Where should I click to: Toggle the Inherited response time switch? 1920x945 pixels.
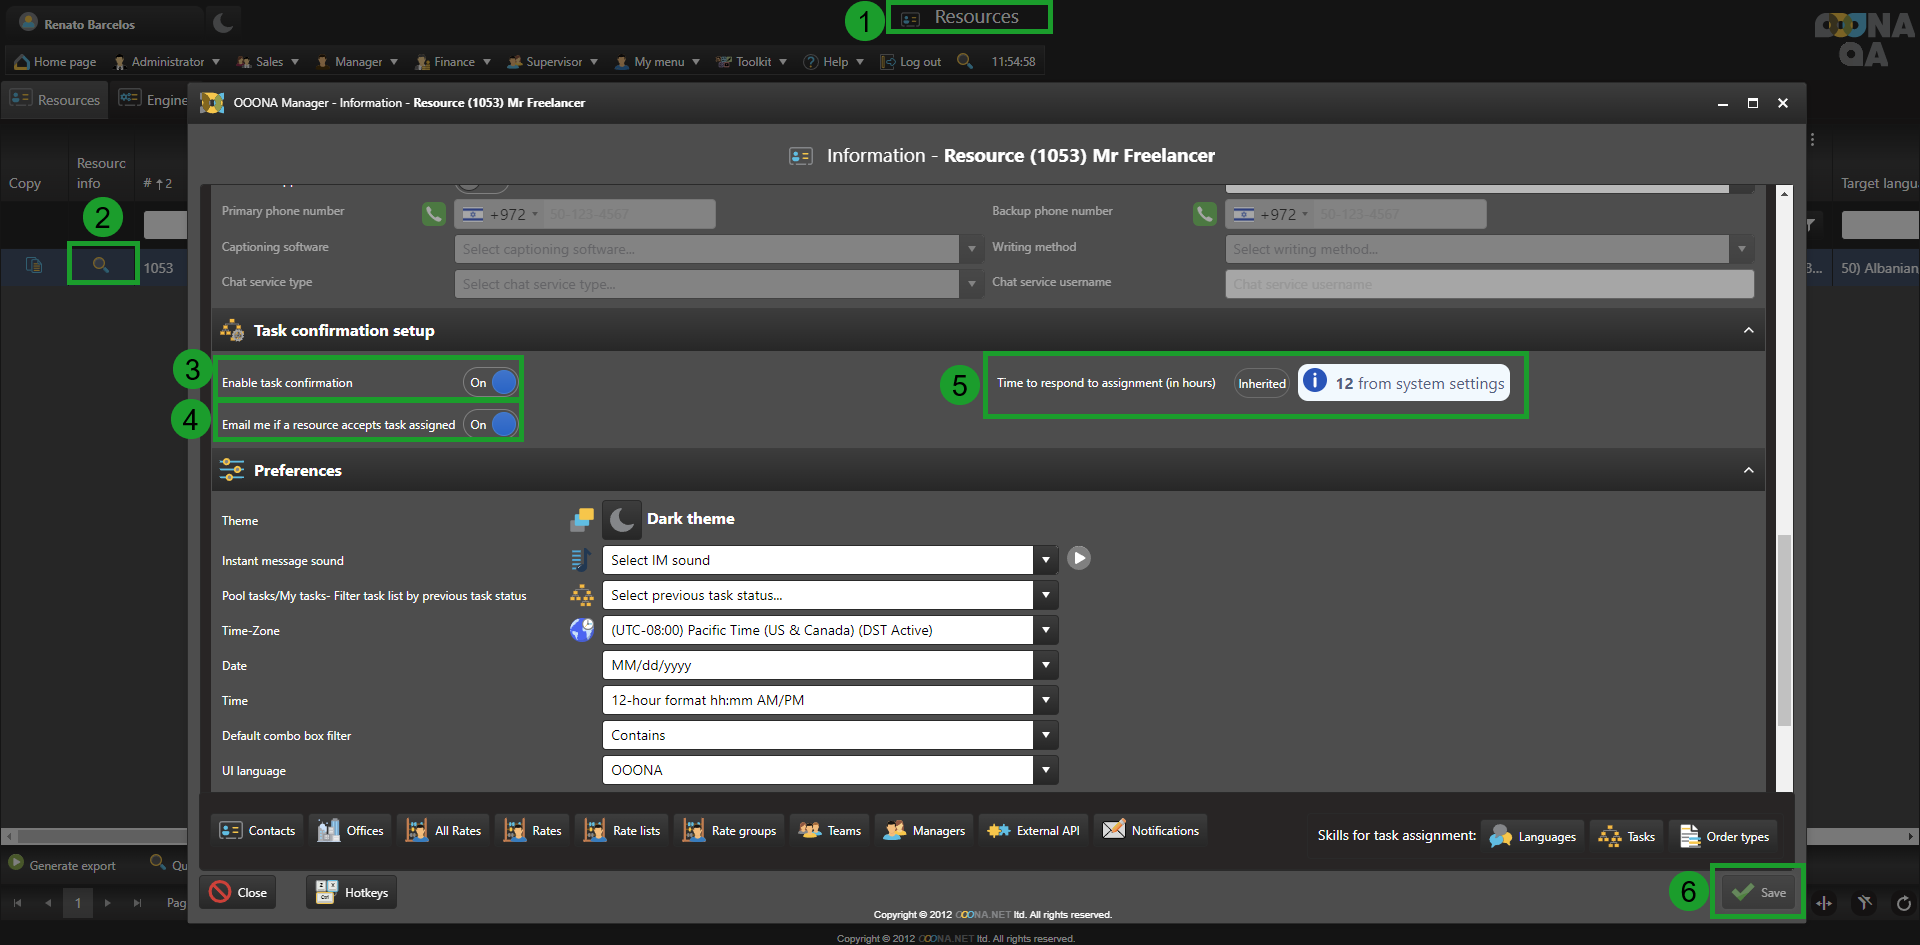coord(1261,384)
